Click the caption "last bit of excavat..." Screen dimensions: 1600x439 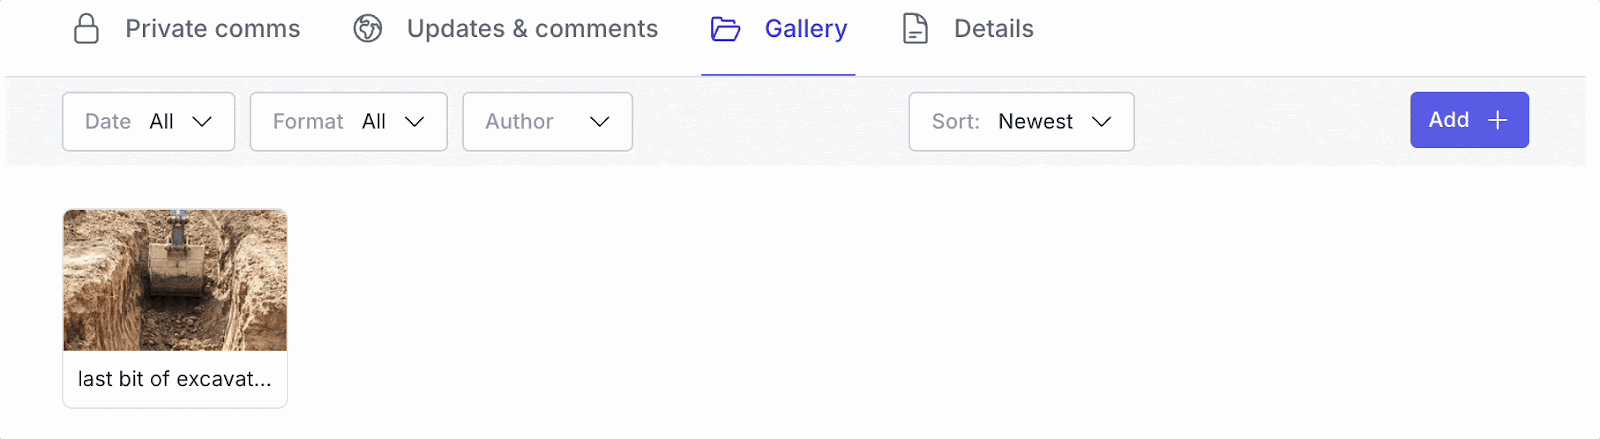[x=175, y=379]
